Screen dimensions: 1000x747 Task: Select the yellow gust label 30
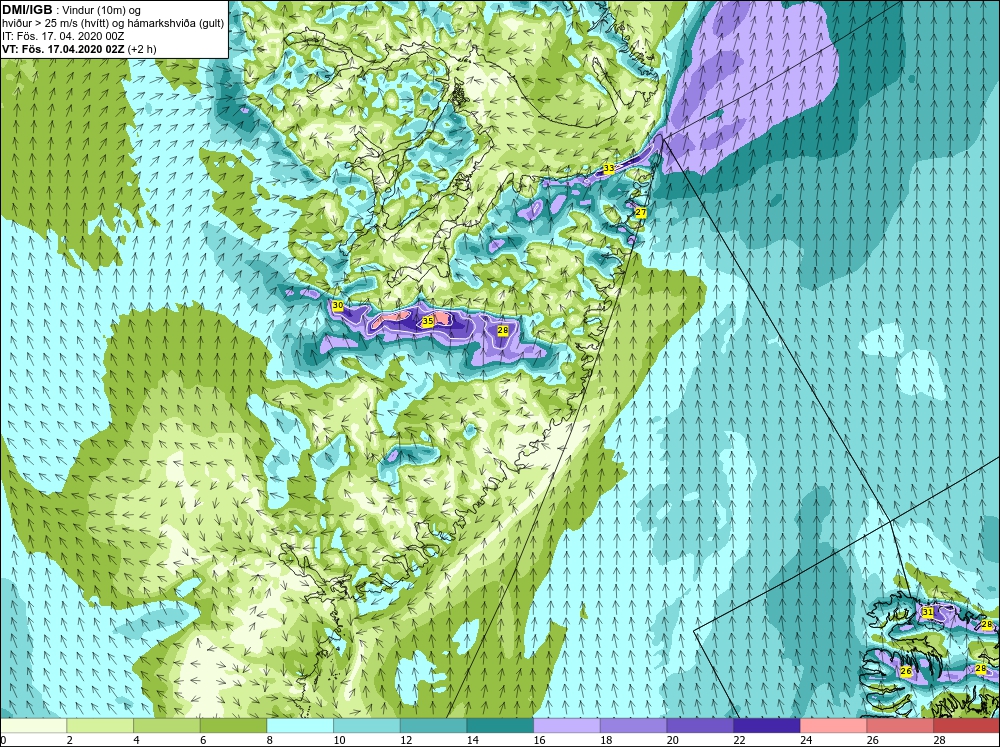pyautogui.click(x=338, y=306)
